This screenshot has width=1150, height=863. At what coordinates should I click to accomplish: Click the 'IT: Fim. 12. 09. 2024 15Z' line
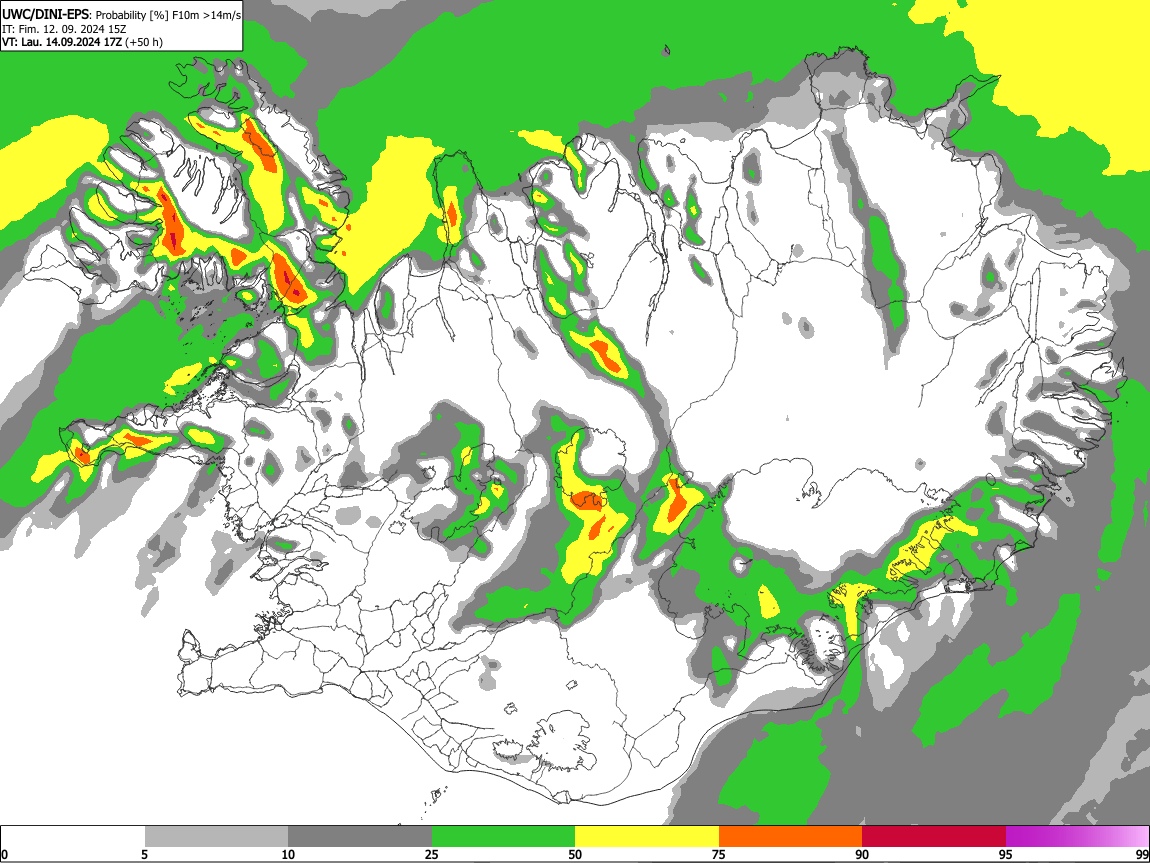(x=64, y=29)
